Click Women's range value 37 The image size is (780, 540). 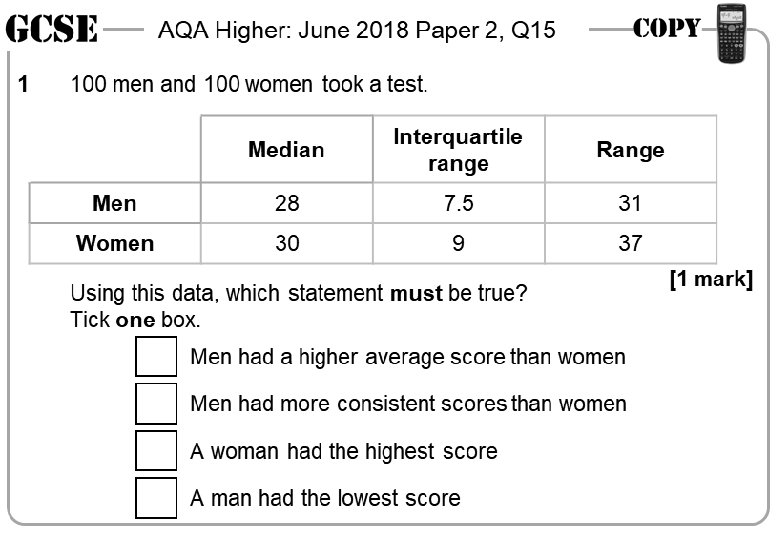pyautogui.click(x=630, y=243)
